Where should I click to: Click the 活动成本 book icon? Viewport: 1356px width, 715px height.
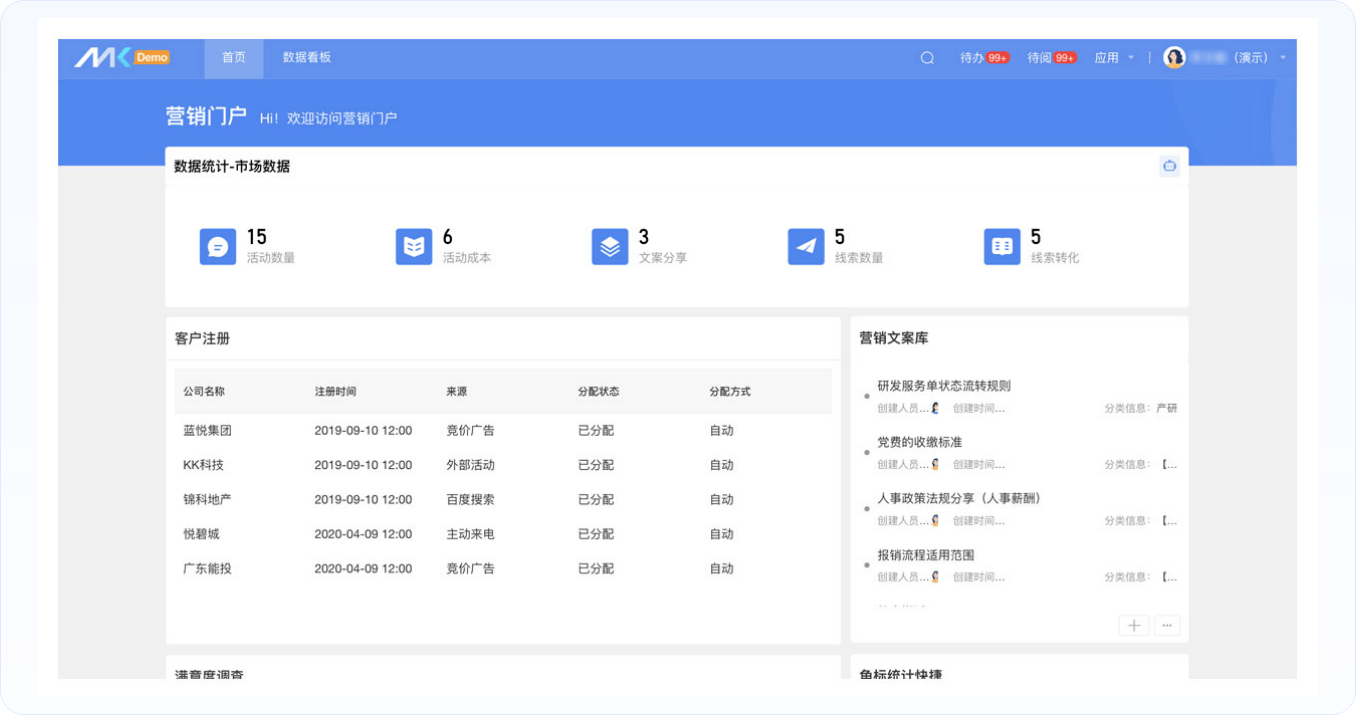(414, 246)
